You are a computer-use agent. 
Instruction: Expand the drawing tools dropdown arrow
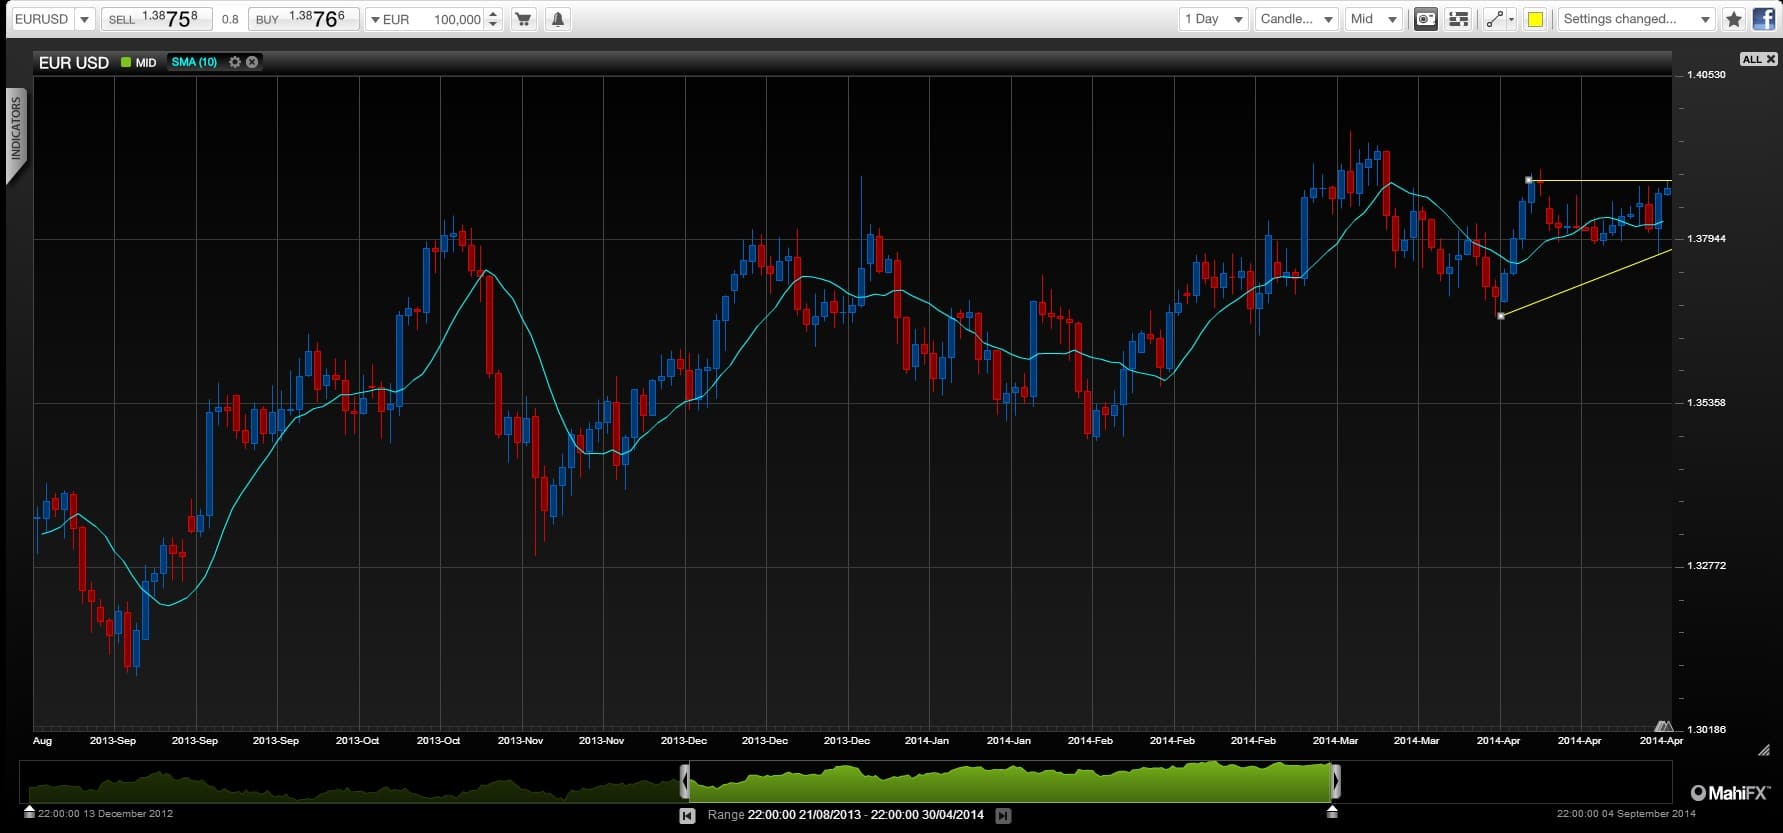pyautogui.click(x=1511, y=19)
